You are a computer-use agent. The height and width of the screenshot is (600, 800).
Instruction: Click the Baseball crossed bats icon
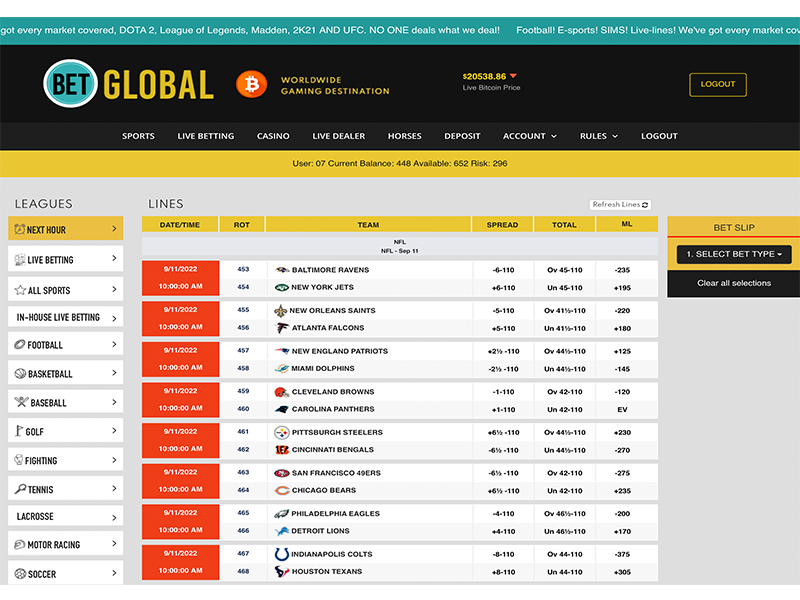pyautogui.click(x=21, y=402)
